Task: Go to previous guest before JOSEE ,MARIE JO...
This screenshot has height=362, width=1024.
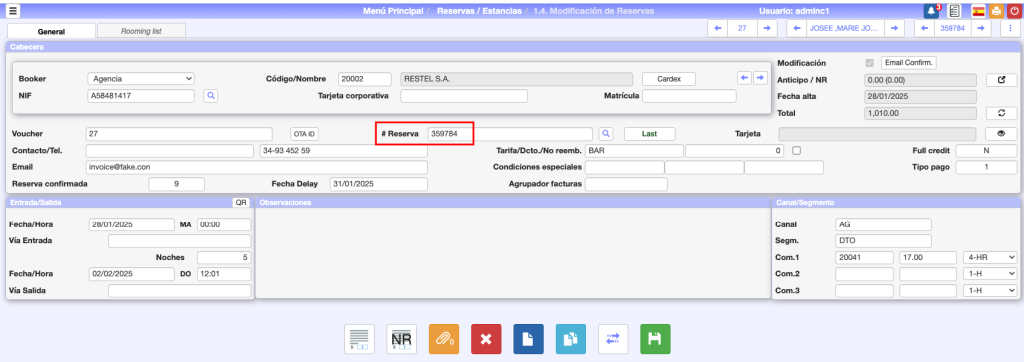Action: 797,28
